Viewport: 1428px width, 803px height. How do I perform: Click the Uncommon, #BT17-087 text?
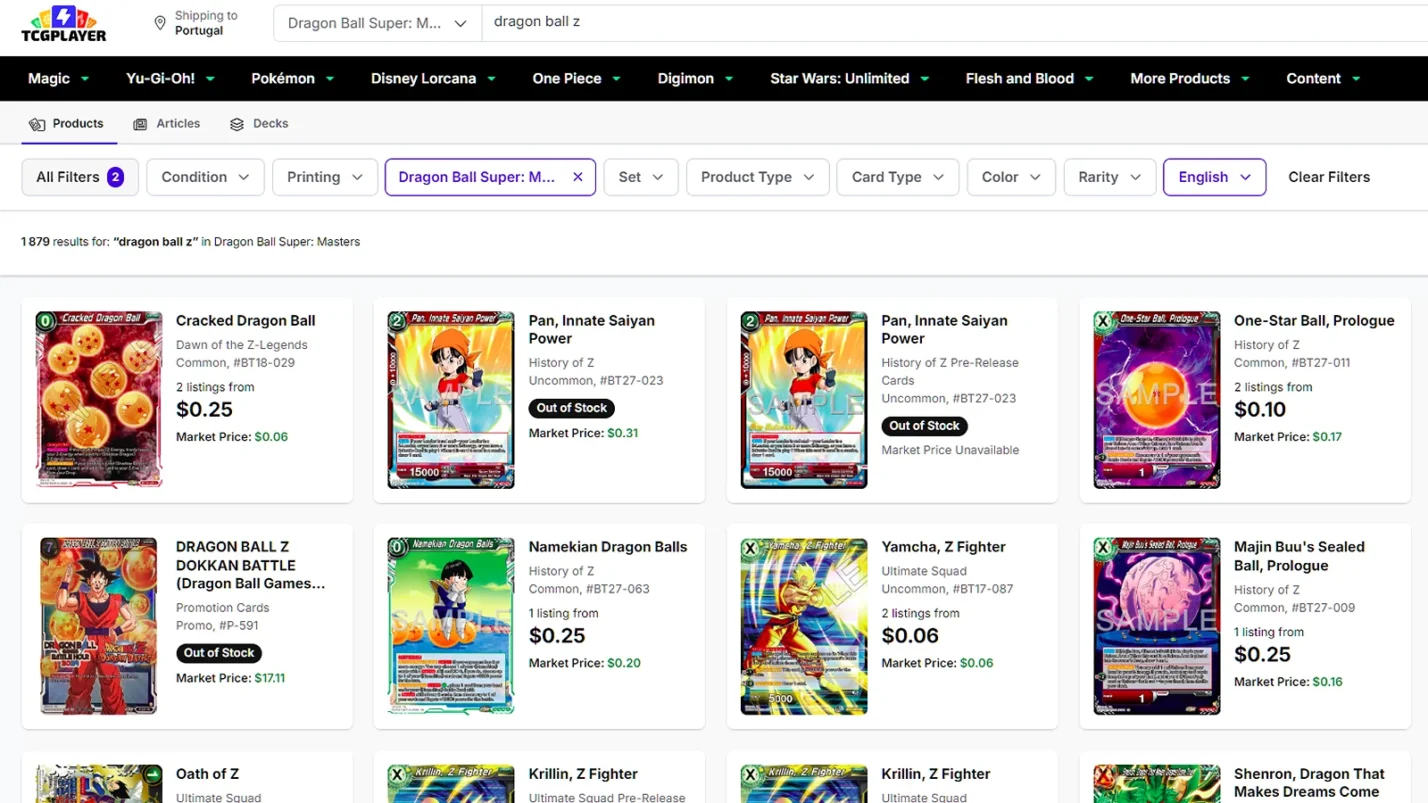click(x=948, y=589)
